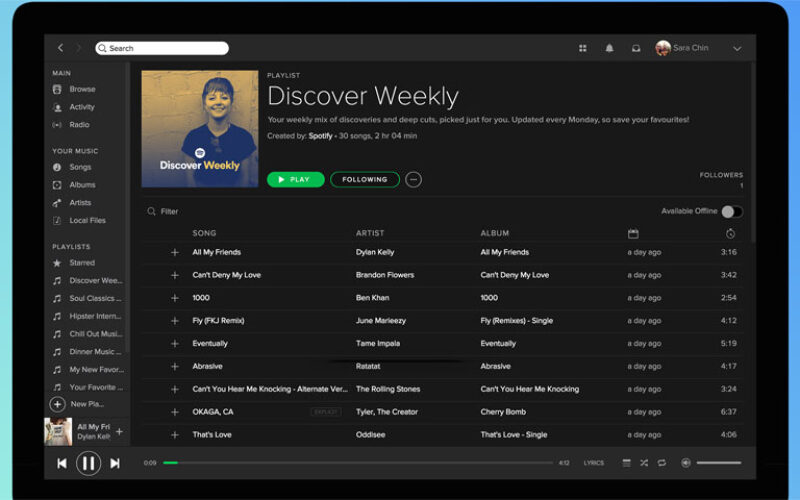800x500 pixels.
Task: Open the playlist more options ellipsis
Action: click(413, 180)
